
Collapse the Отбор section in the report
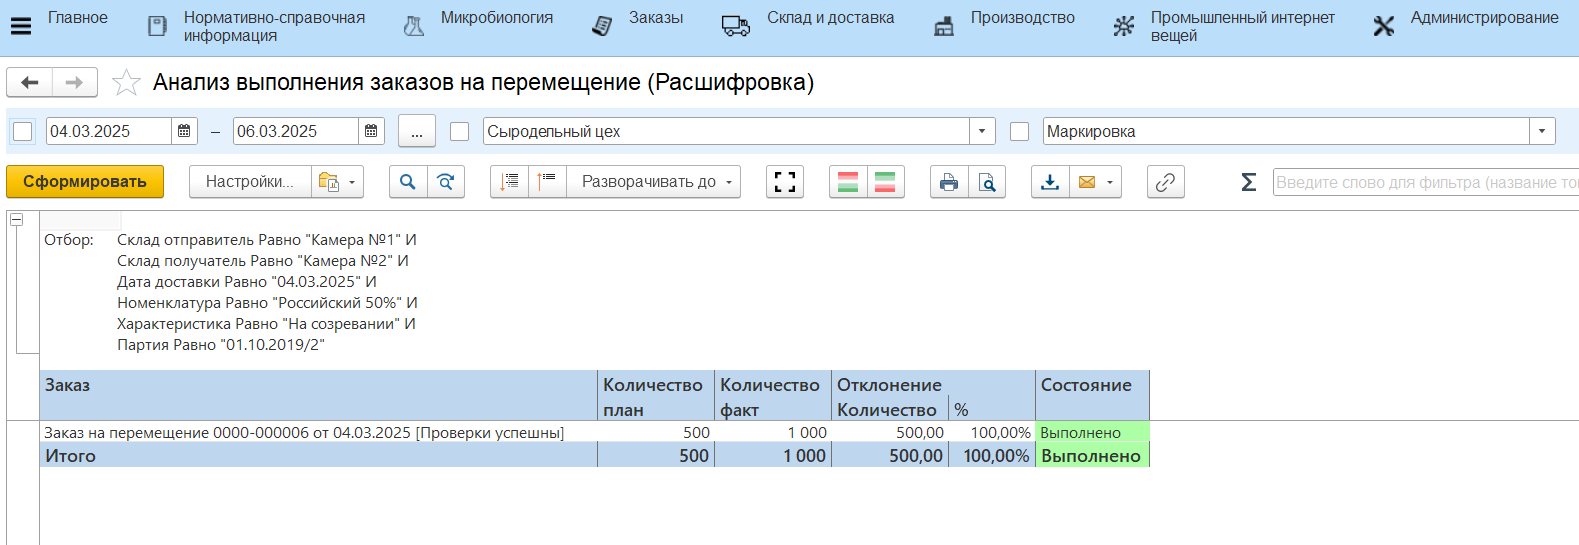pos(17,219)
